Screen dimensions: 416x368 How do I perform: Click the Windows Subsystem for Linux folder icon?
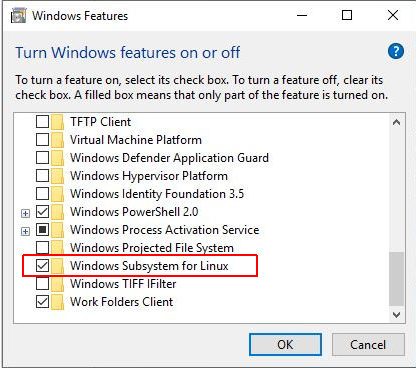(58, 266)
